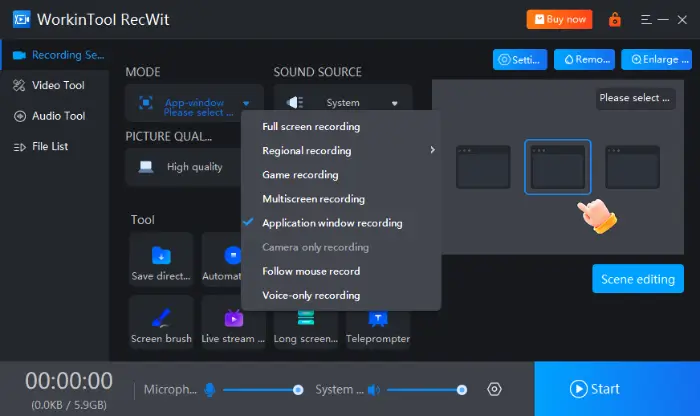Open the Screen brush tool
Viewport: 700px width, 416px height.
point(161,322)
